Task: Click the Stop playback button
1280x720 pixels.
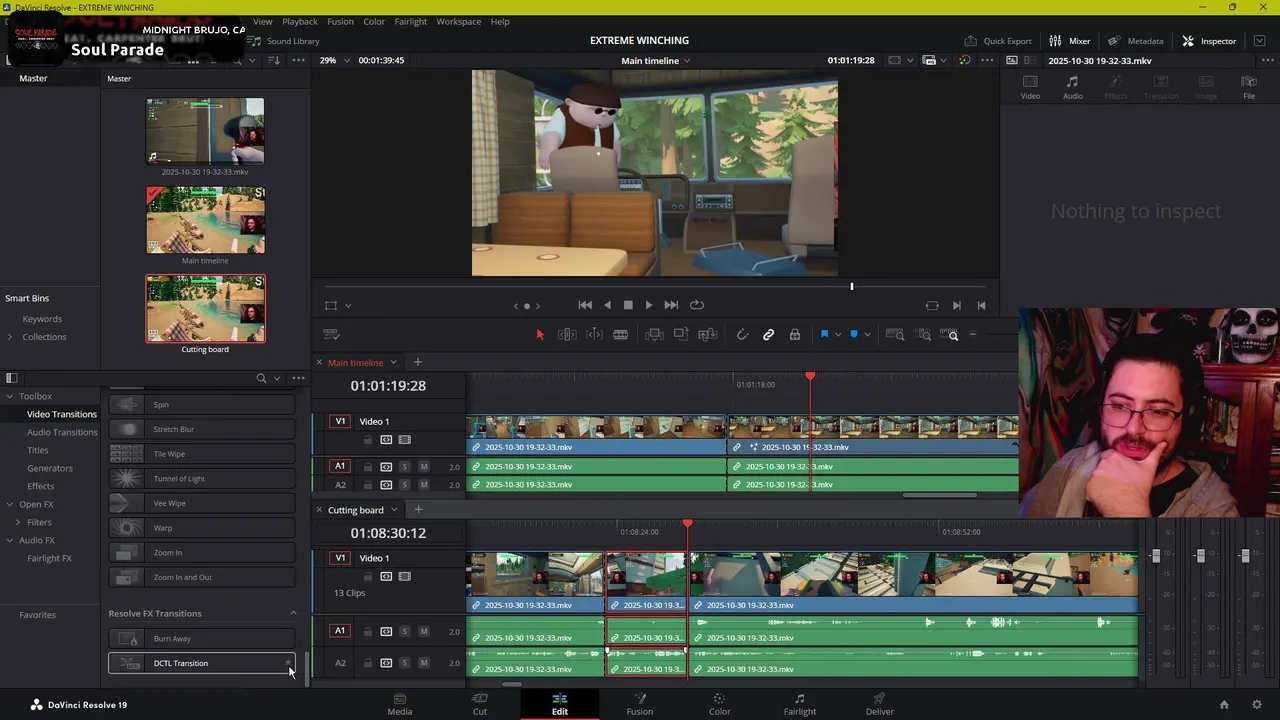Action: point(628,305)
